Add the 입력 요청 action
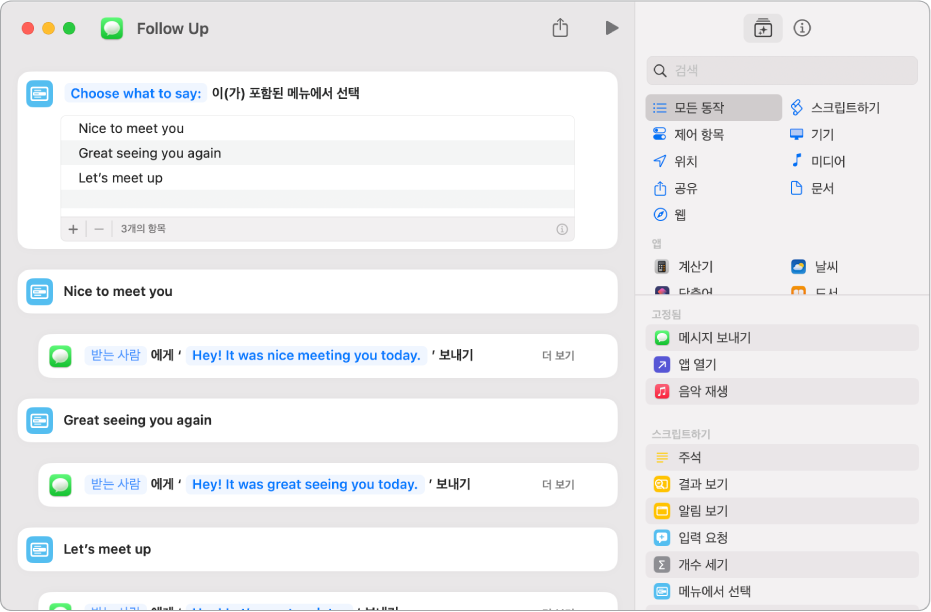Screen dimensions: 931x612 point(782,538)
